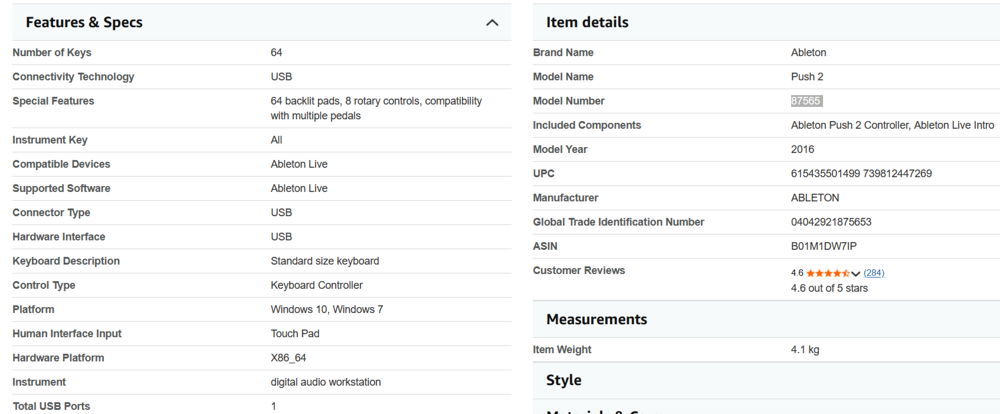Click the Instrument value digital audio workstation
Screen dimensions: 1000x414
click(325, 382)
